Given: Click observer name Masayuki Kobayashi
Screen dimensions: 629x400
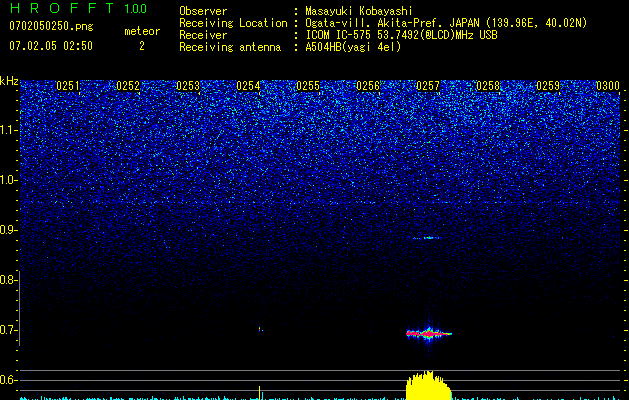Looking at the screenshot, I should [359, 11].
